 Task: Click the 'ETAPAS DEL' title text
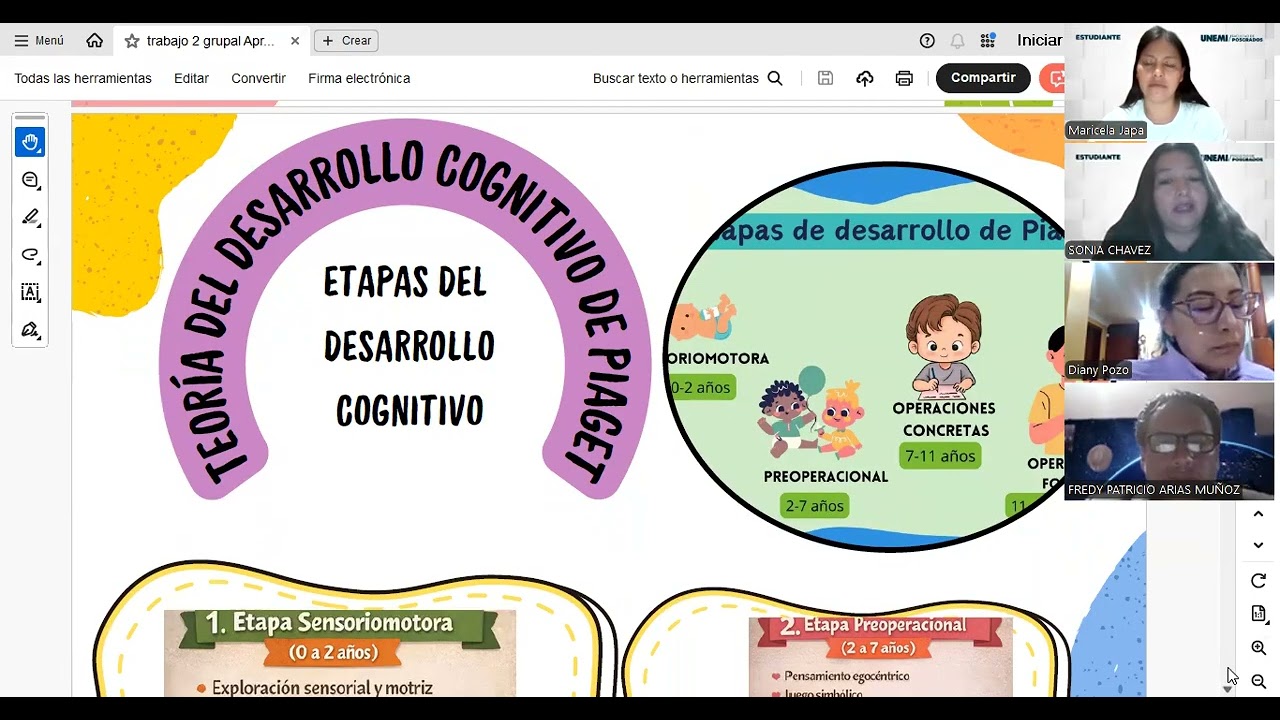pos(405,283)
